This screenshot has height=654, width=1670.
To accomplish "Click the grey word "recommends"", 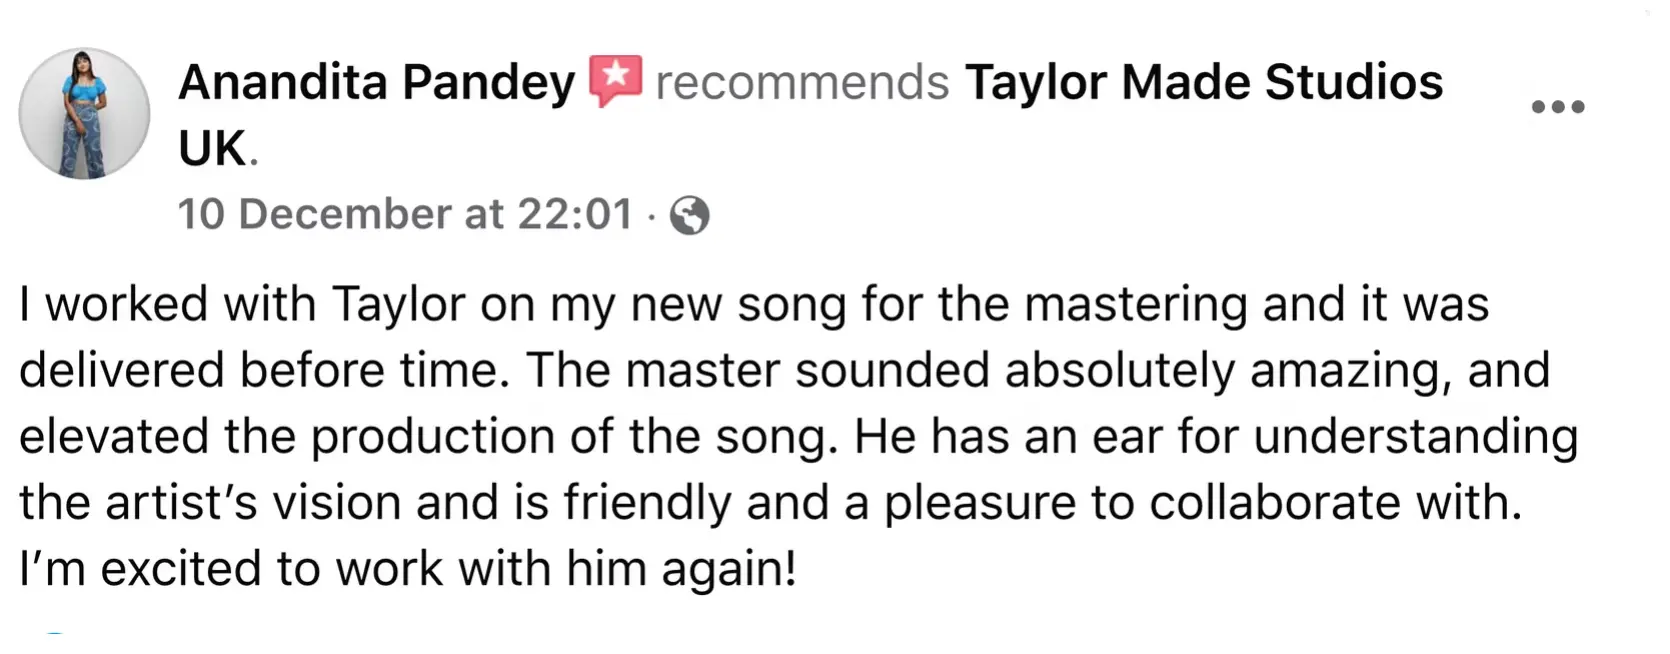I will click(802, 82).
